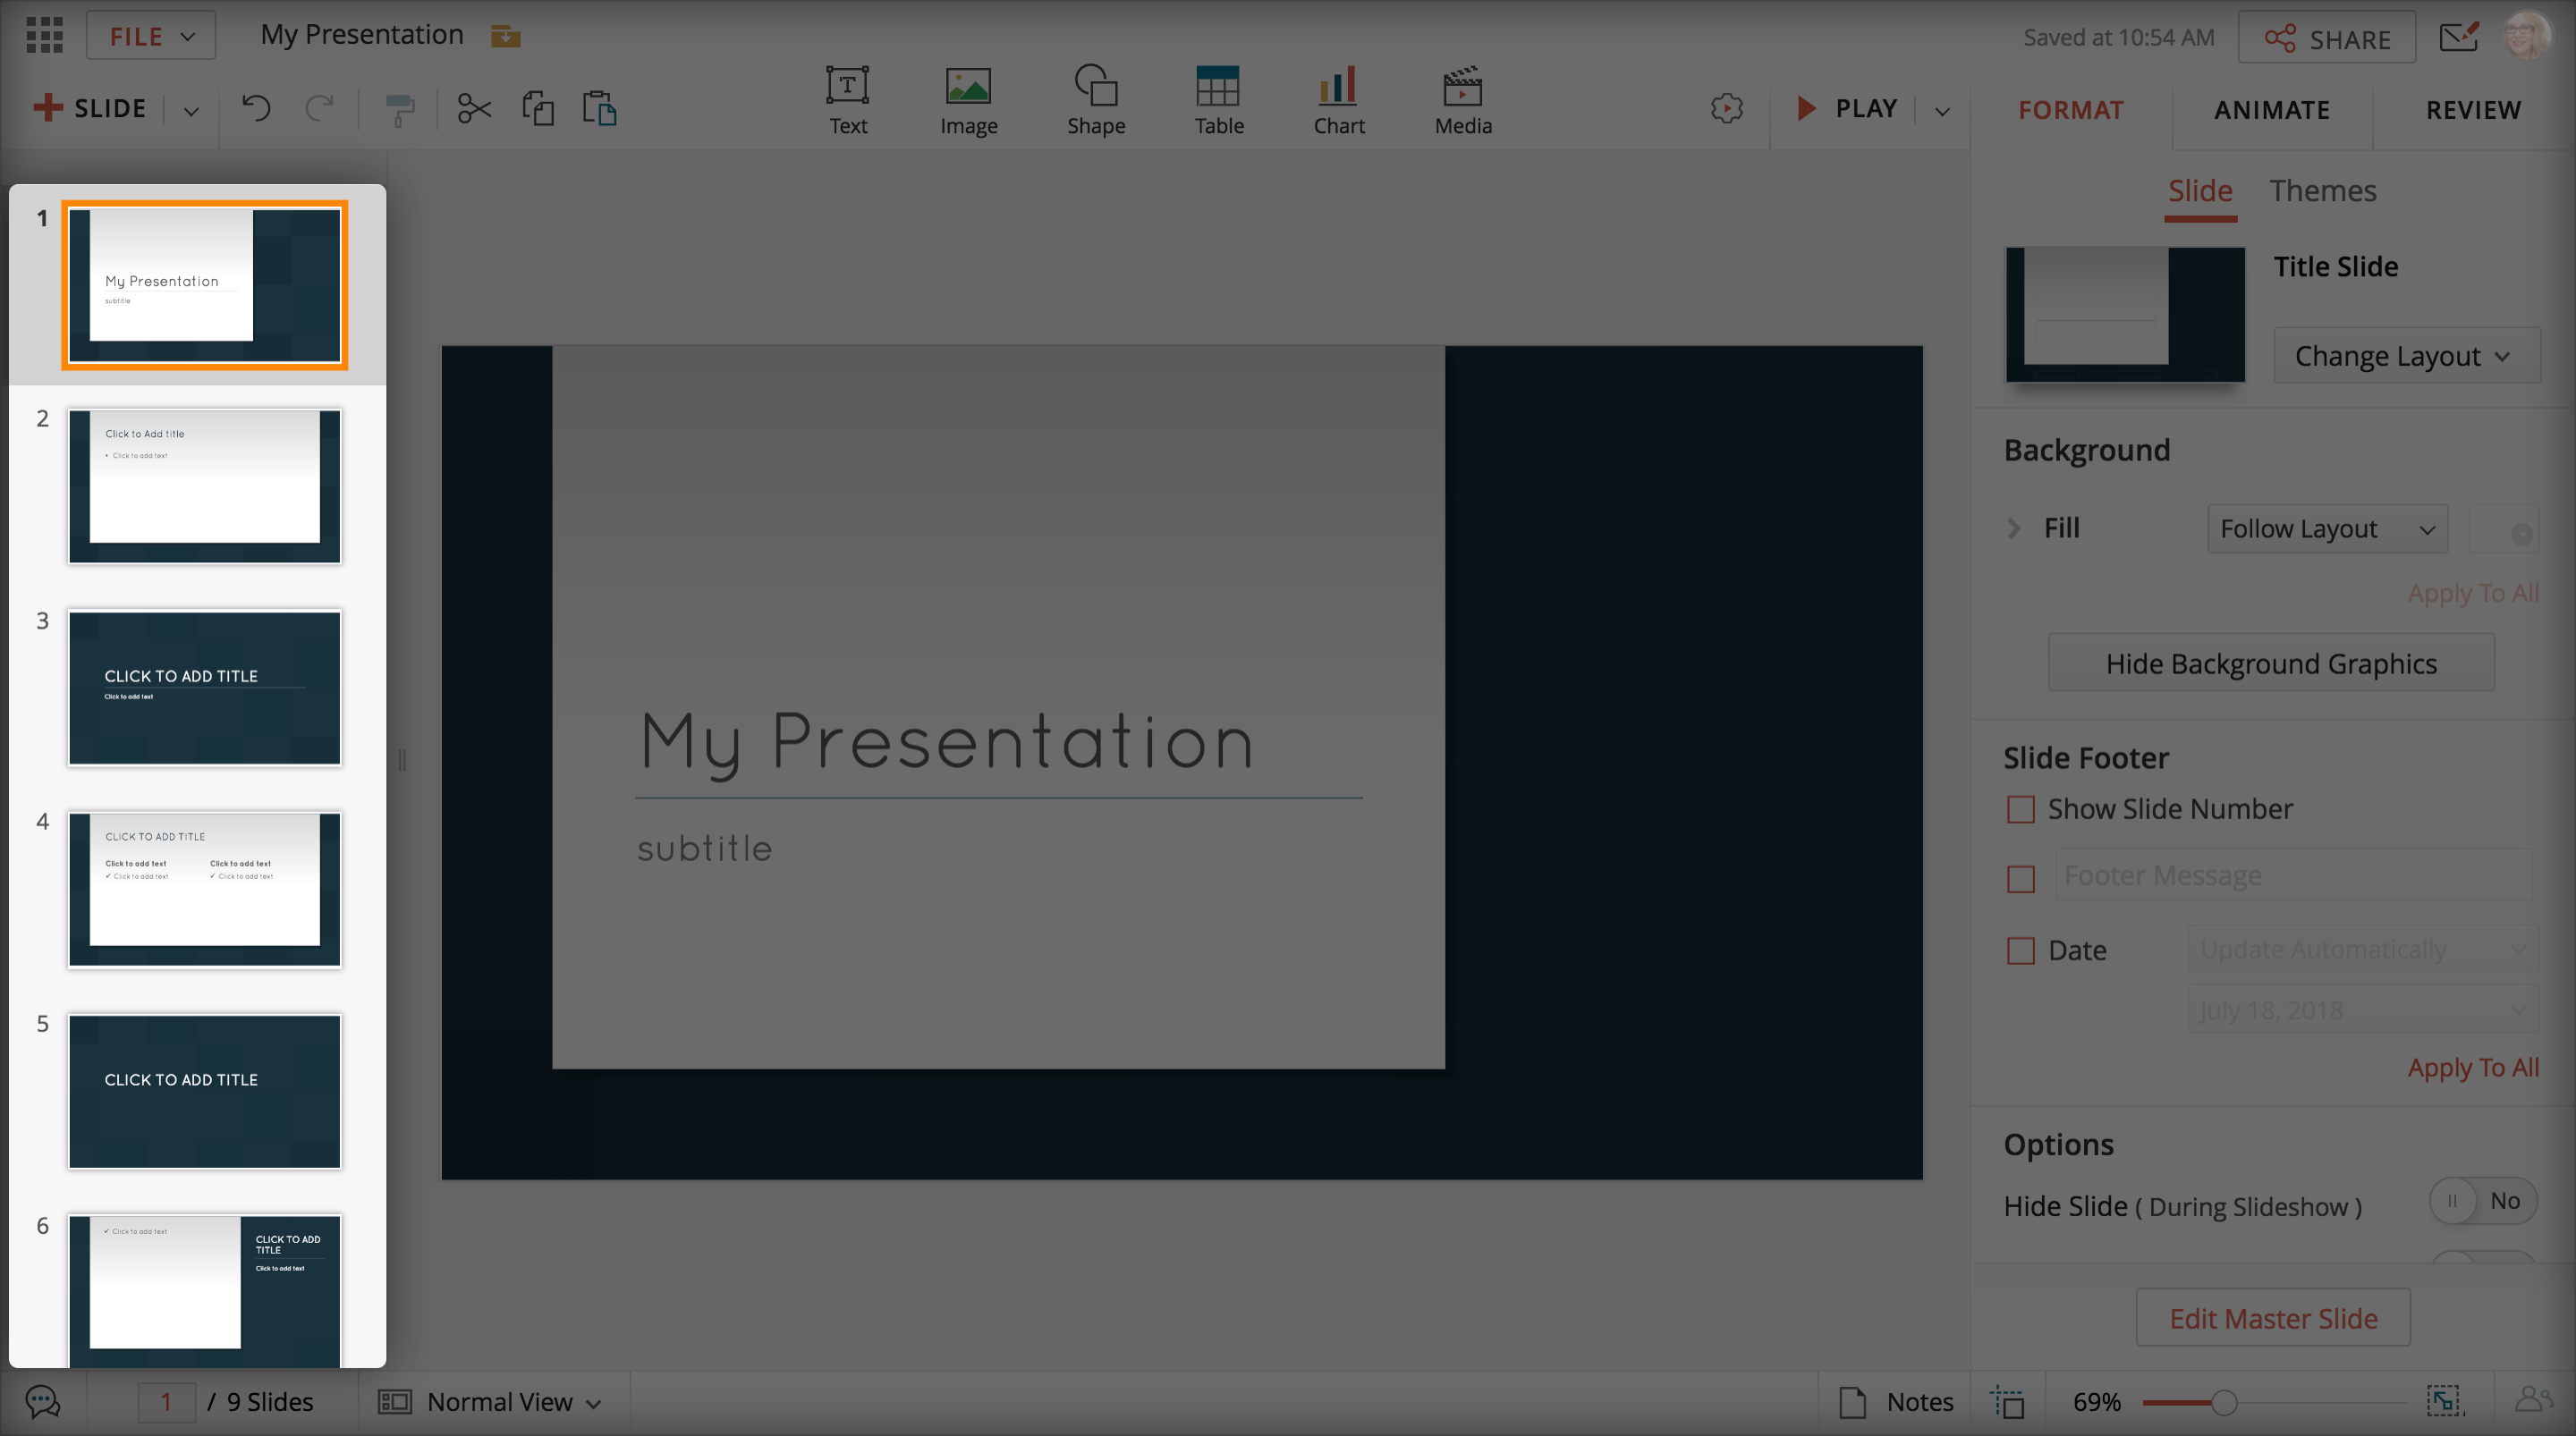Click the scissors Cut icon
Image resolution: width=2576 pixels, height=1436 pixels.
(x=474, y=108)
